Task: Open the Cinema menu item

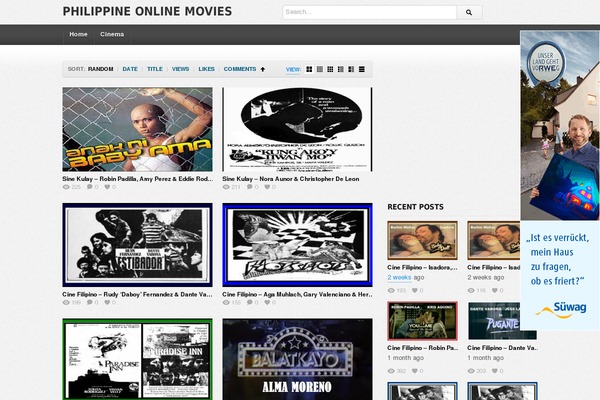Action: (112, 34)
